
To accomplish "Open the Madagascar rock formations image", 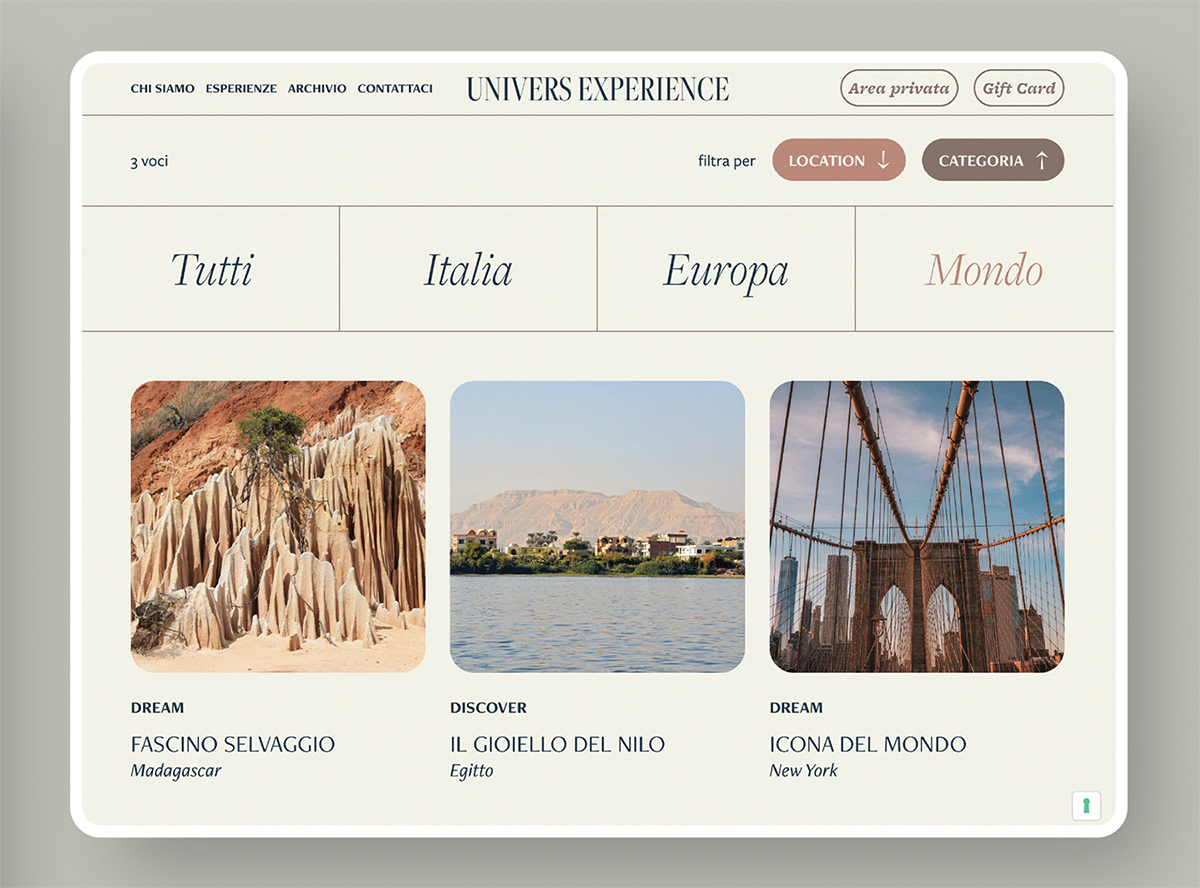I will pos(278,526).
